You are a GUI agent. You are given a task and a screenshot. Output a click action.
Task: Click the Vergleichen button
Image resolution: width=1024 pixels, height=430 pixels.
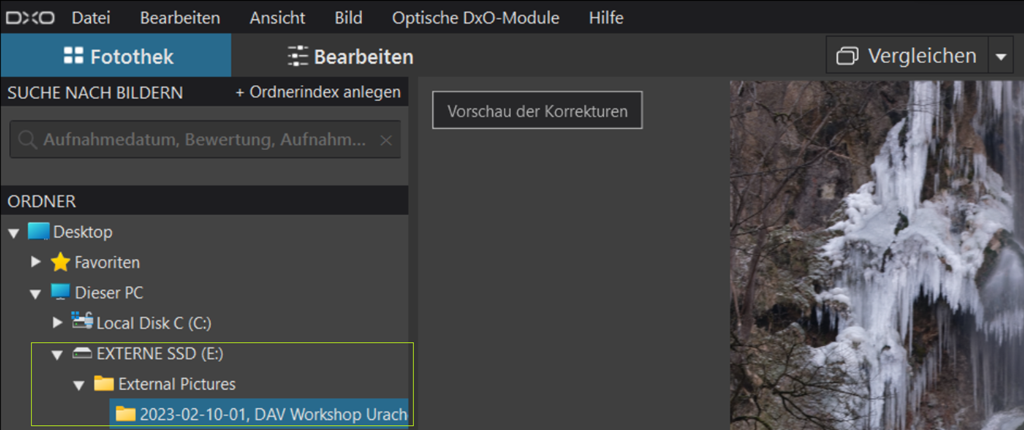(x=906, y=56)
